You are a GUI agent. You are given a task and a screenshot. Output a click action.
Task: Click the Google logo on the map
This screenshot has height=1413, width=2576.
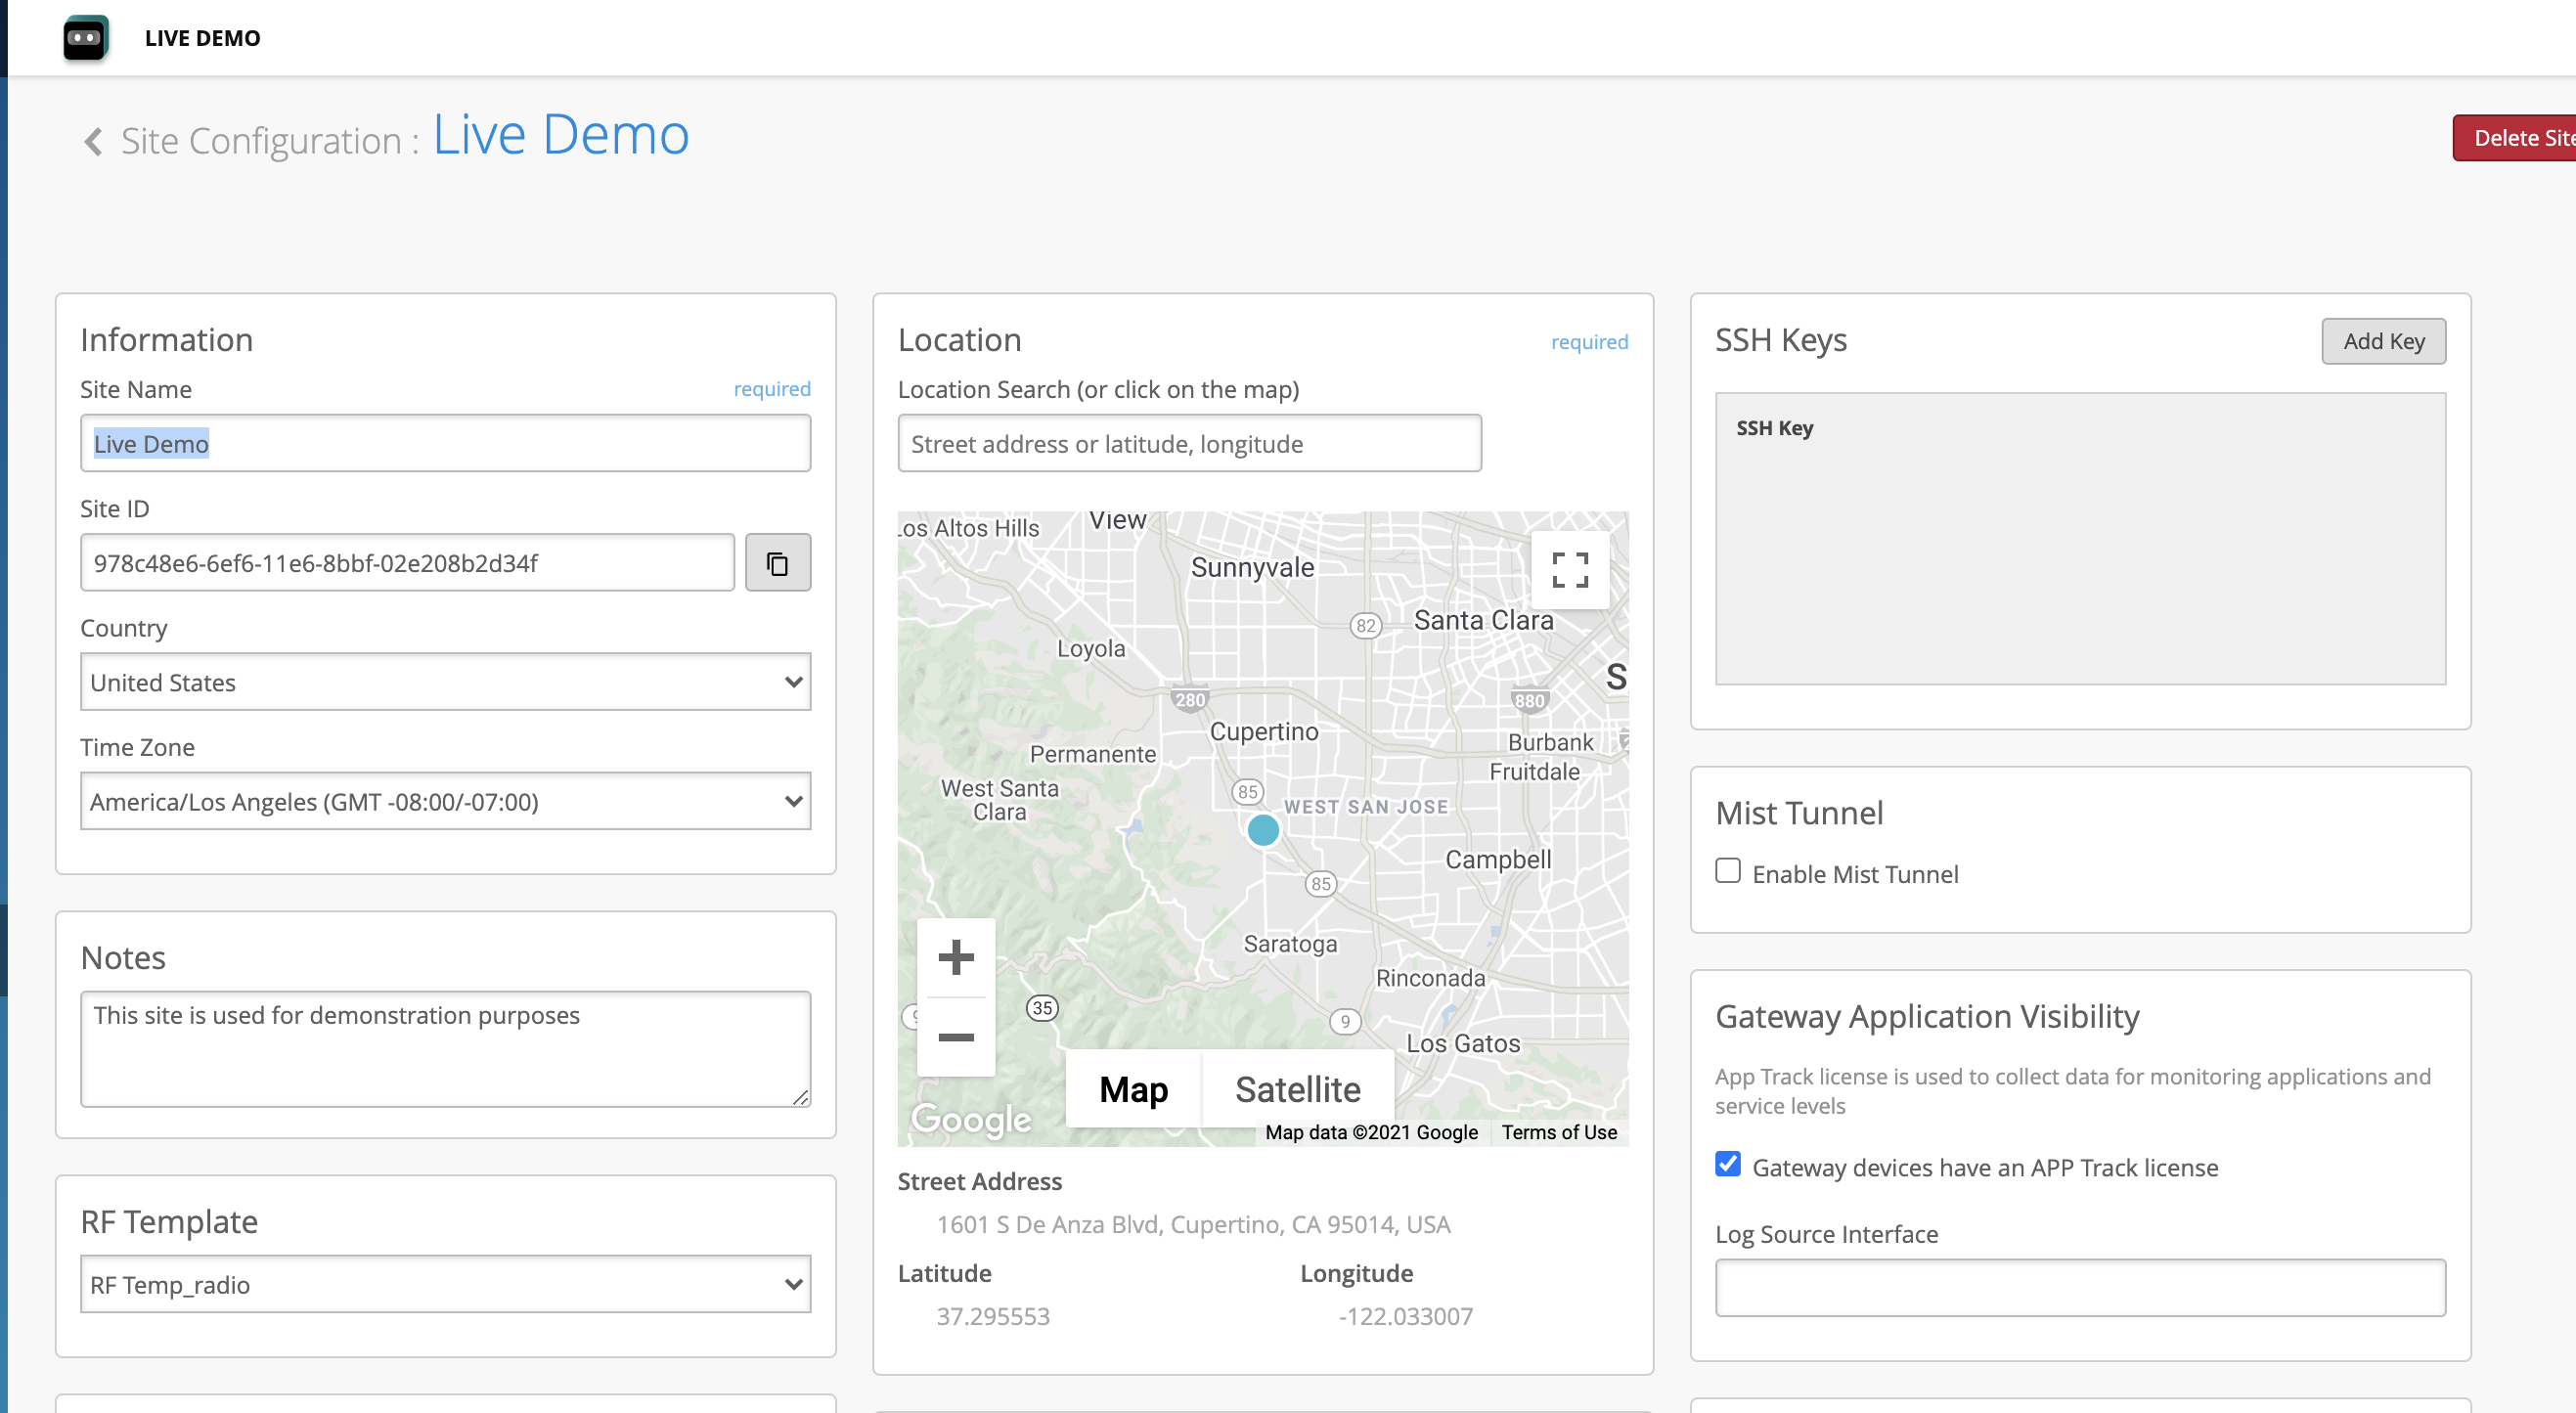tap(970, 1119)
